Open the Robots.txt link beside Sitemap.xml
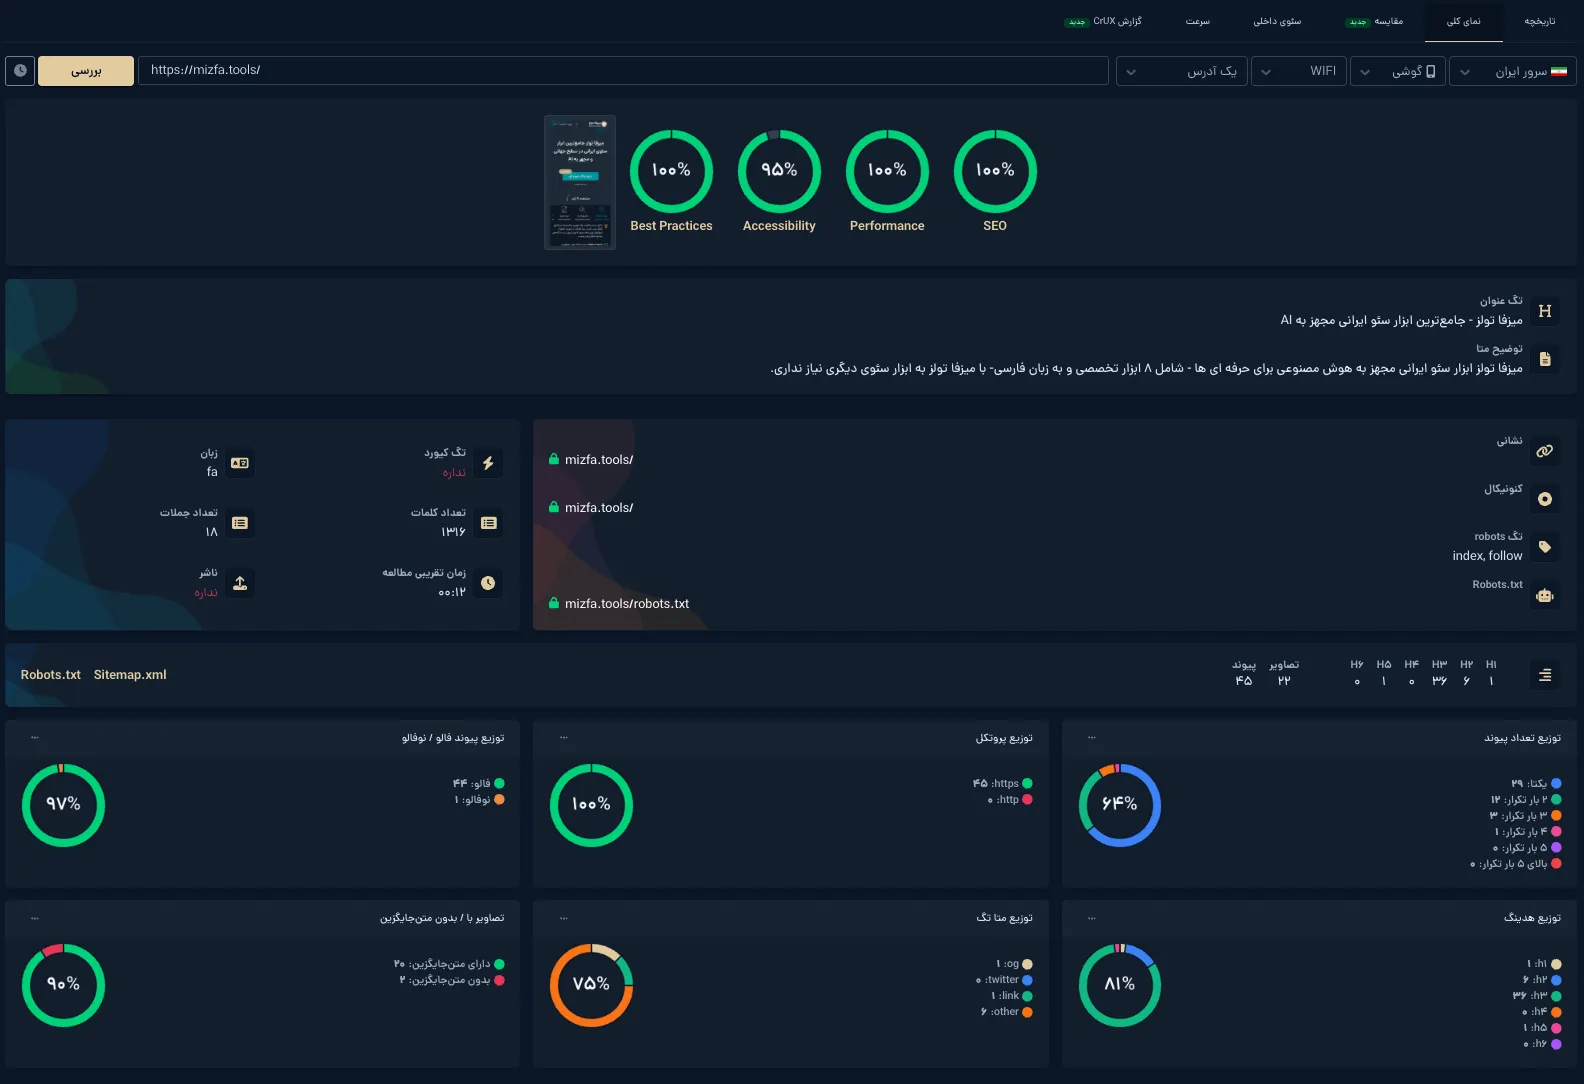 pyautogui.click(x=51, y=675)
